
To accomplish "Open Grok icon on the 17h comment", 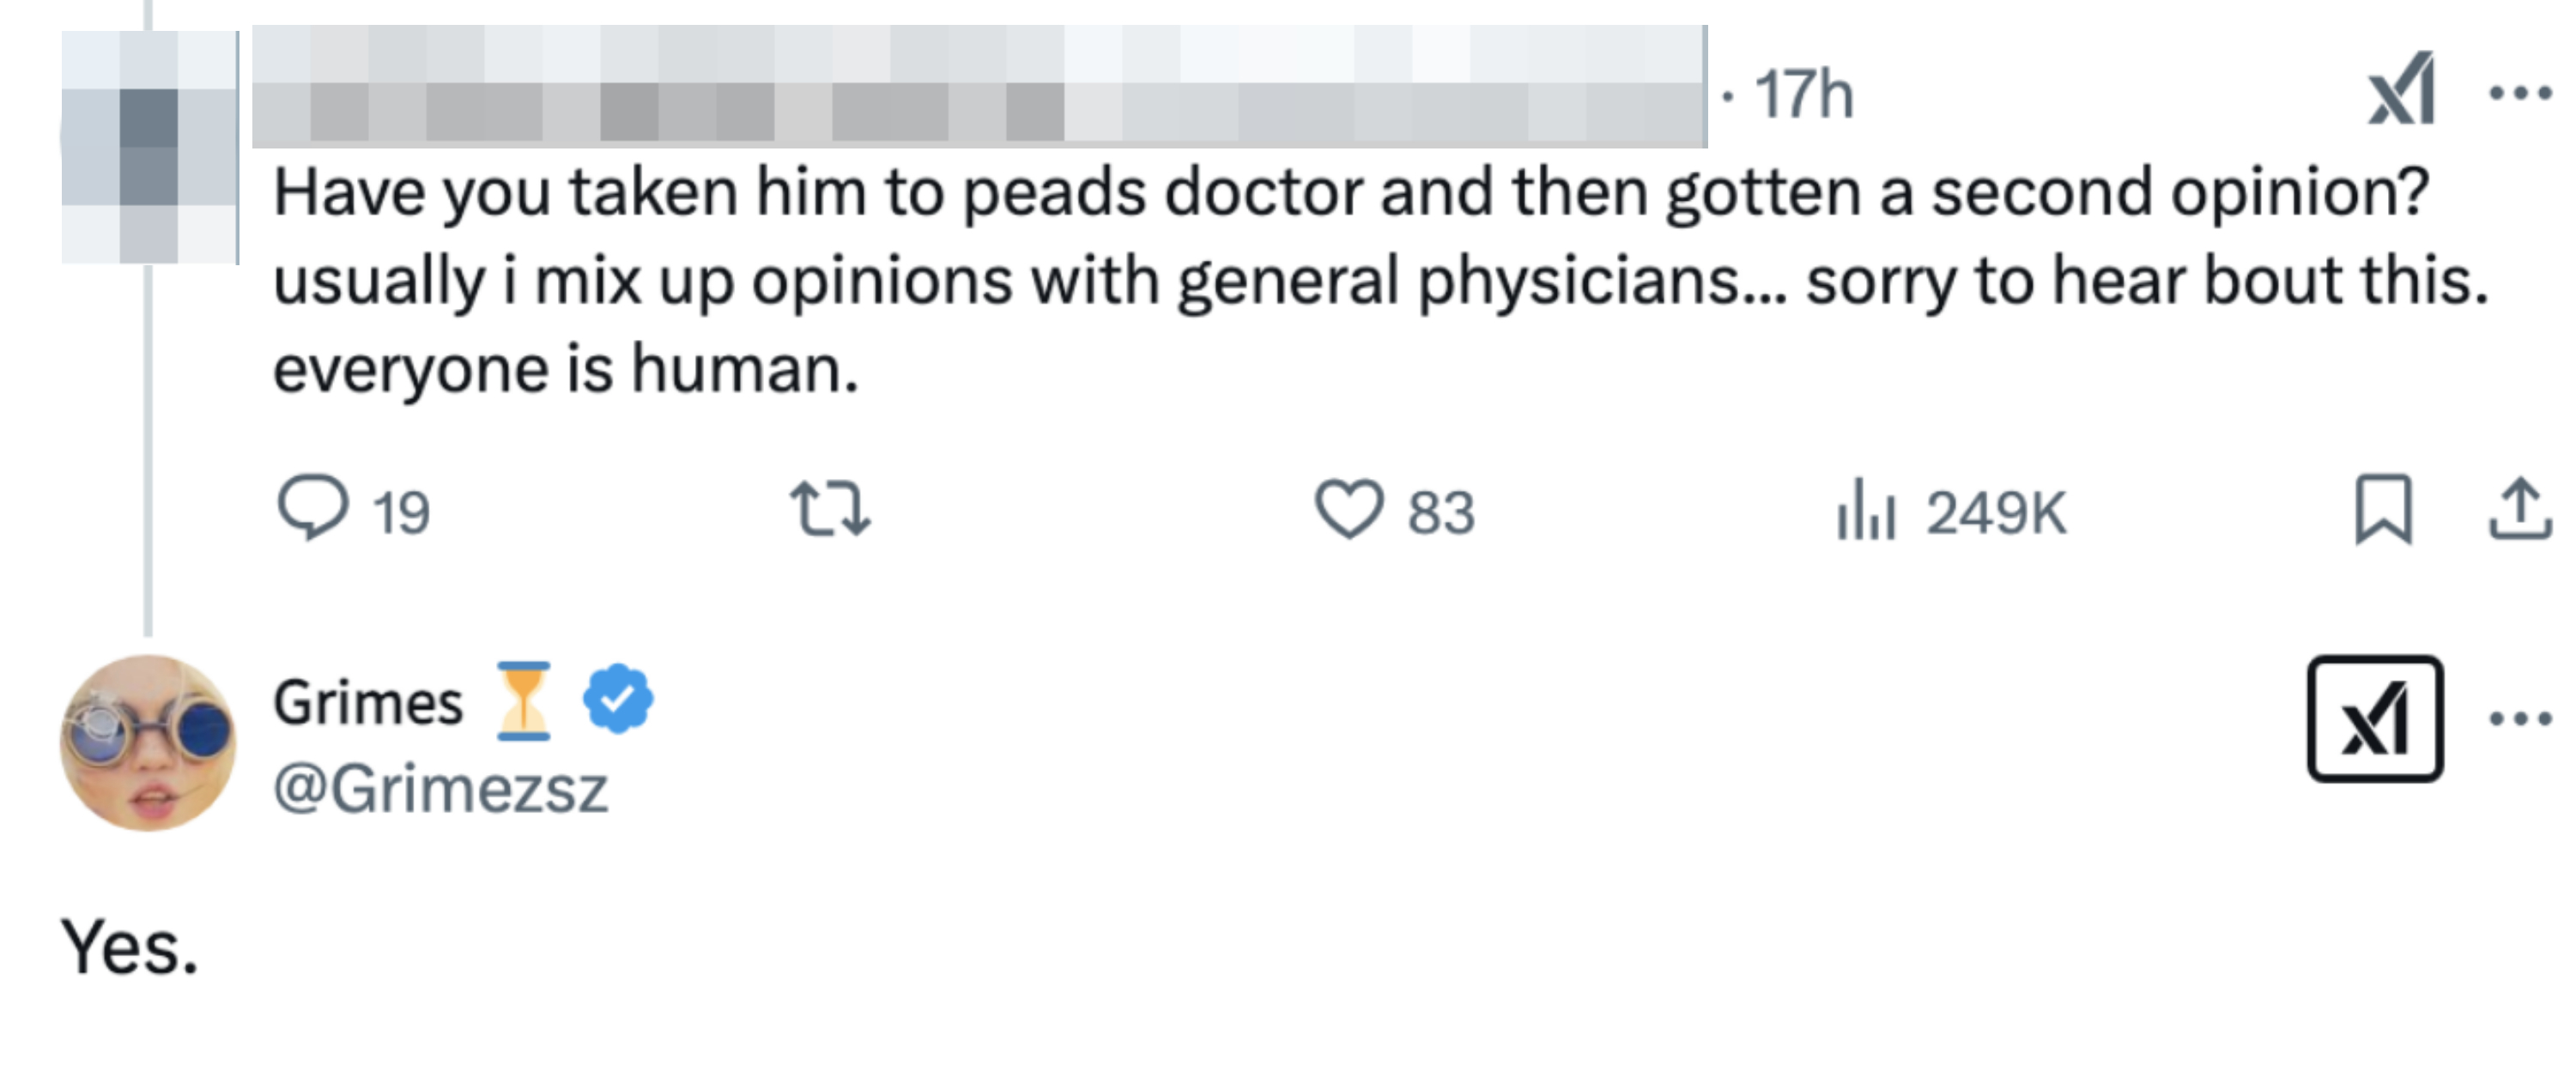I will coord(2401,92).
